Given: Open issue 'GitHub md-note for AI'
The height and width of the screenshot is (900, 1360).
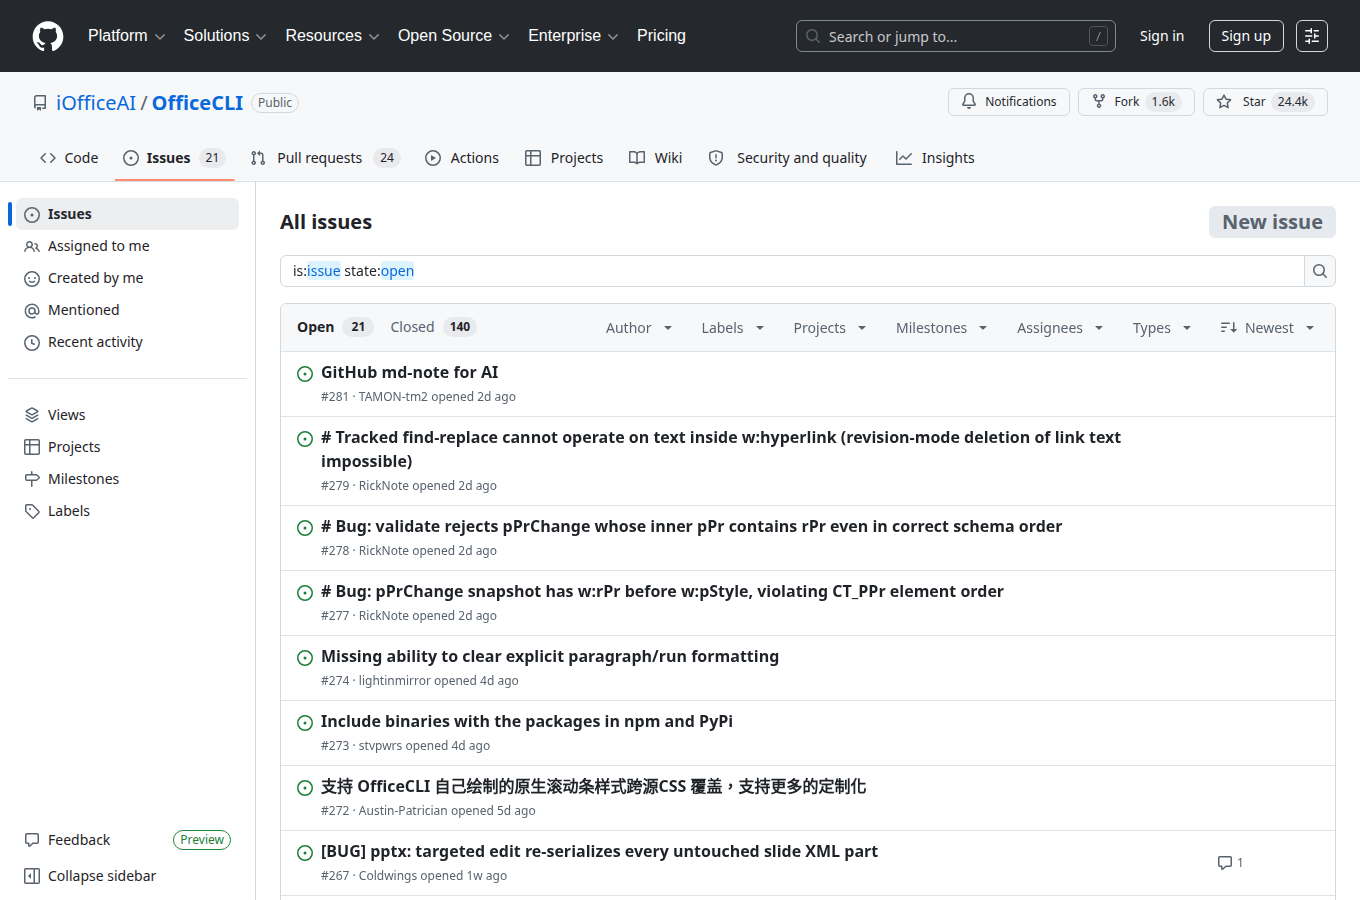Looking at the screenshot, I should [x=409, y=372].
